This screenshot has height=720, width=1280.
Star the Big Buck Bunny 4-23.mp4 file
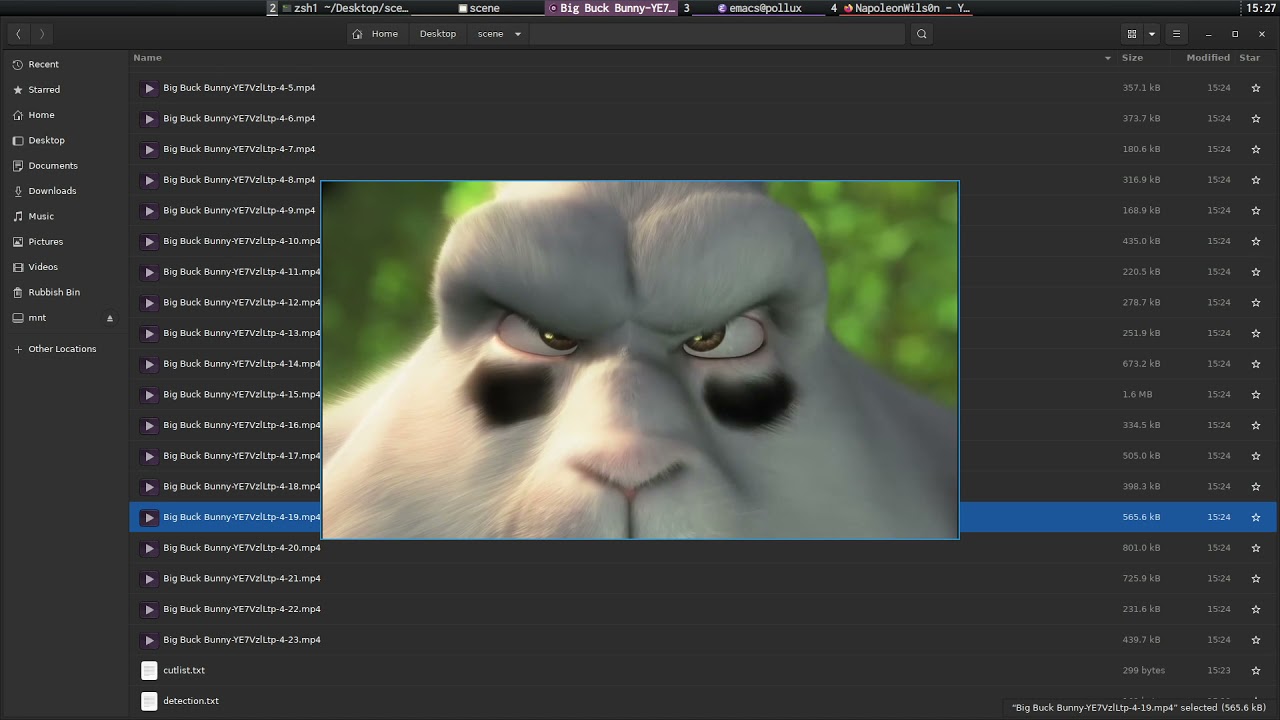click(x=1256, y=640)
